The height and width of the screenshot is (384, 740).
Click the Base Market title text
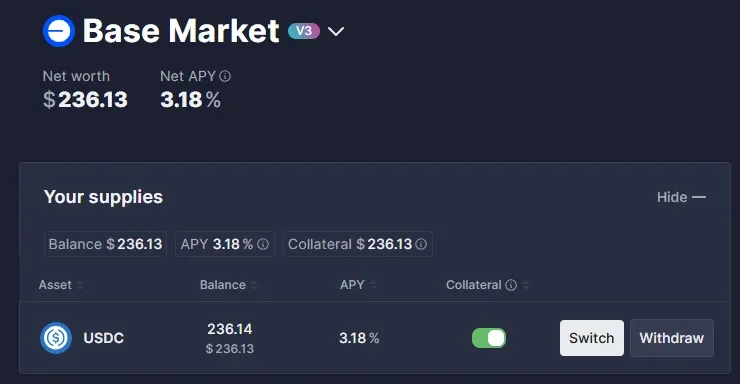181,31
